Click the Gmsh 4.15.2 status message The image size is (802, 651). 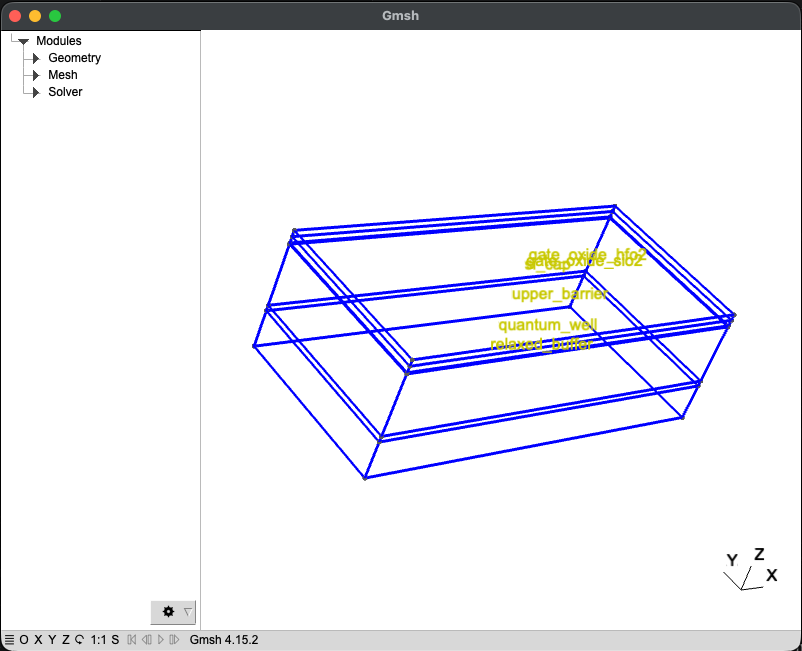tap(224, 640)
